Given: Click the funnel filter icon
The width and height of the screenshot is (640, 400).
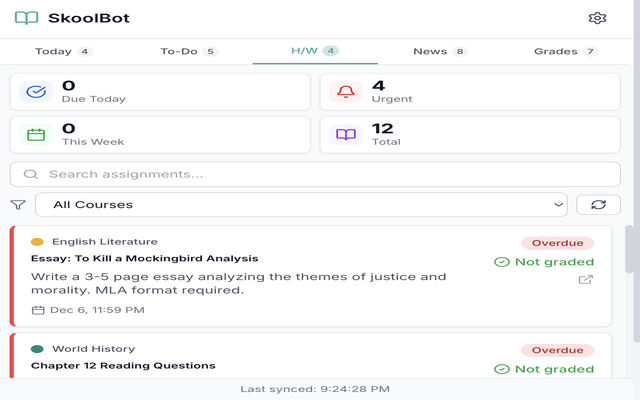Looking at the screenshot, I should [18, 204].
